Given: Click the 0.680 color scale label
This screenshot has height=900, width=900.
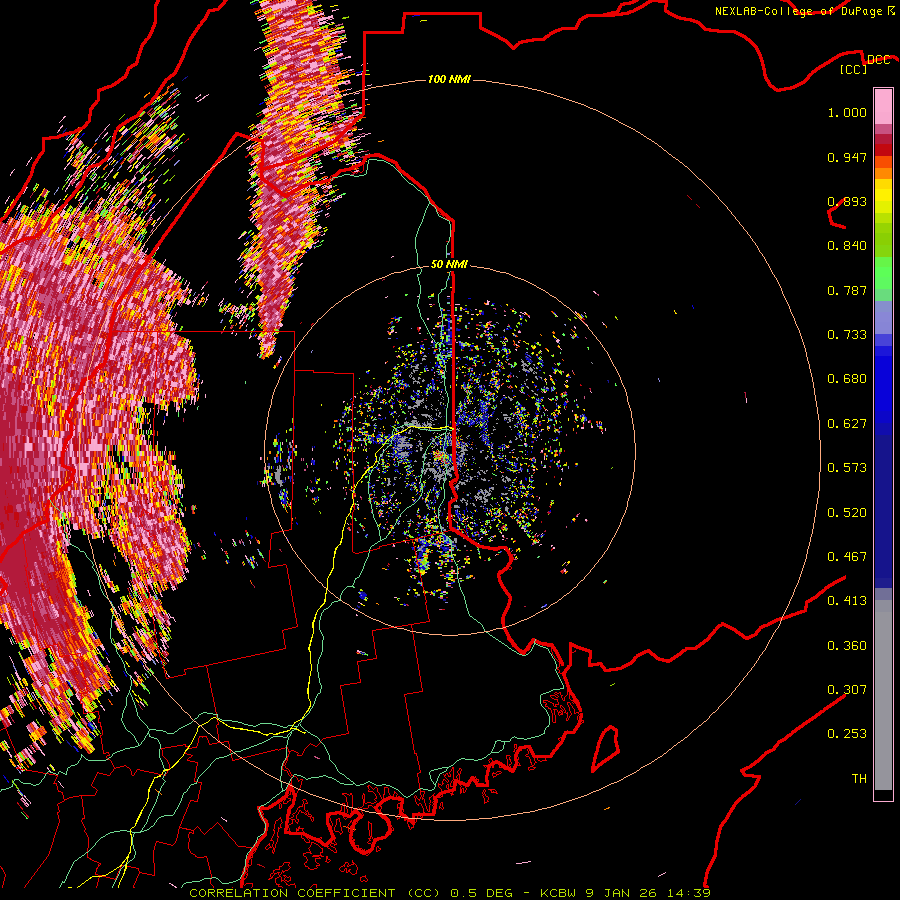Looking at the screenshot, I should tap(847, 379).
